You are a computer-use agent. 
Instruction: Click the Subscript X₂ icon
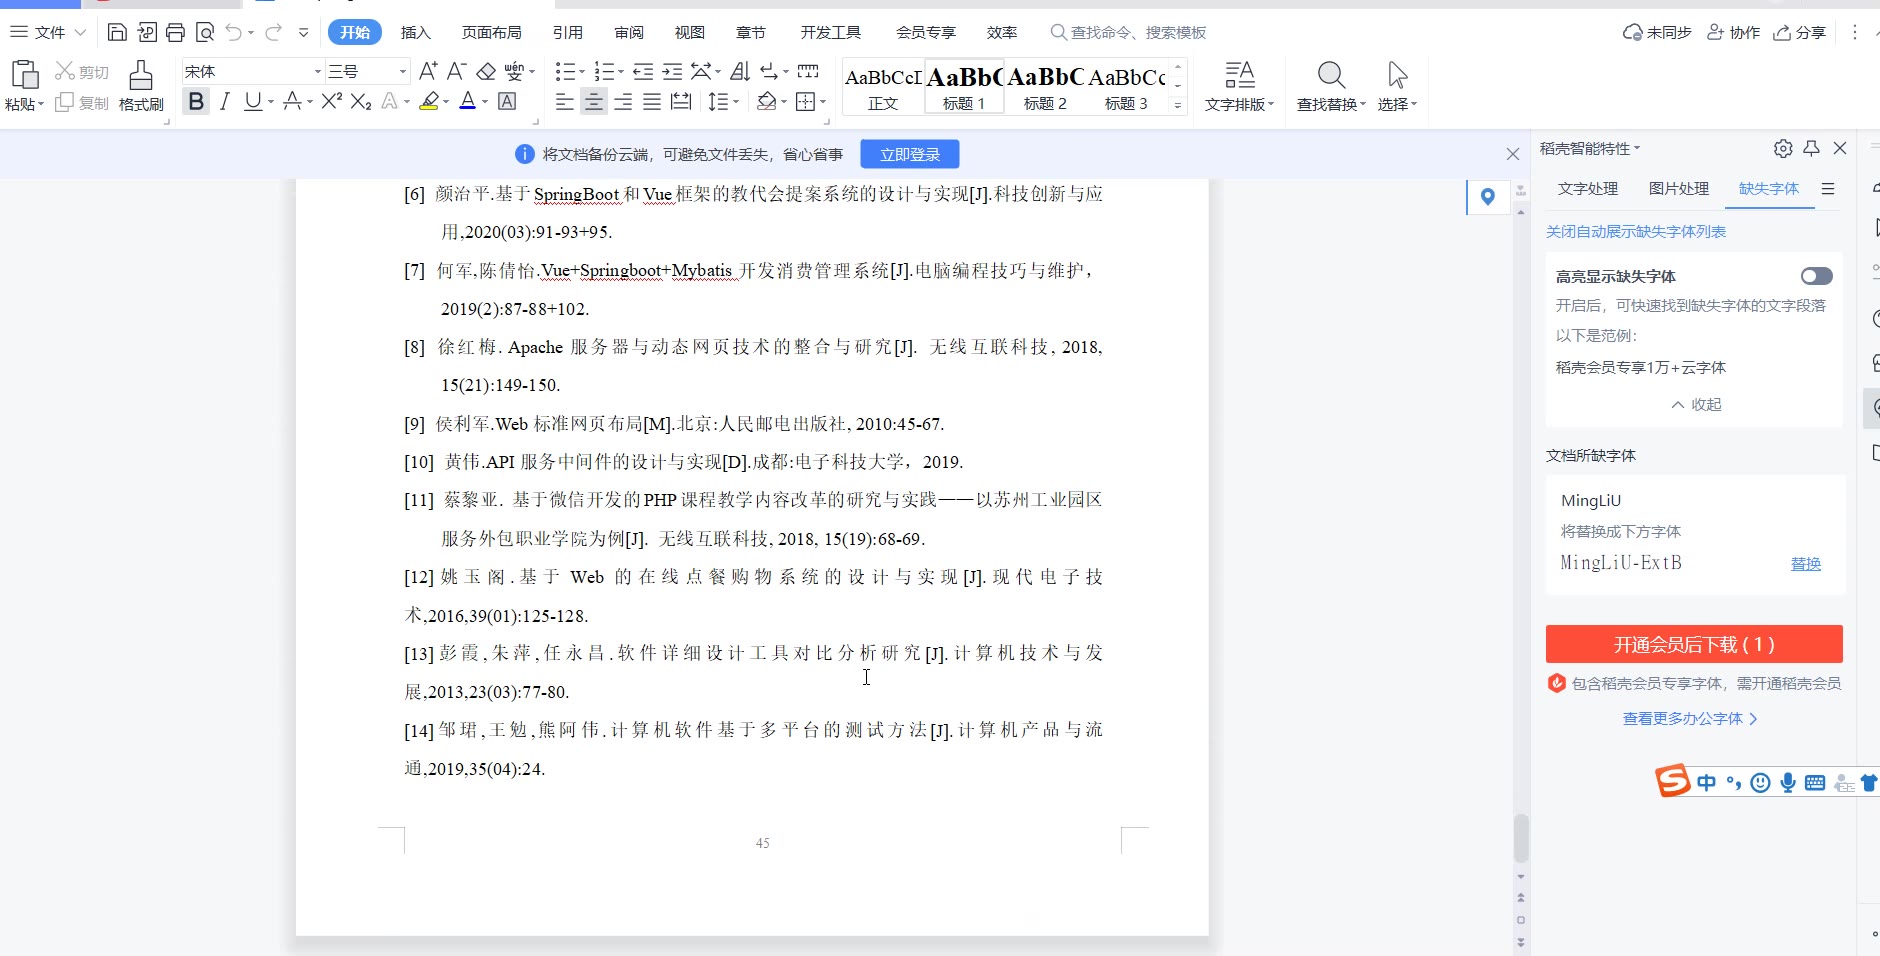(361, 101)
